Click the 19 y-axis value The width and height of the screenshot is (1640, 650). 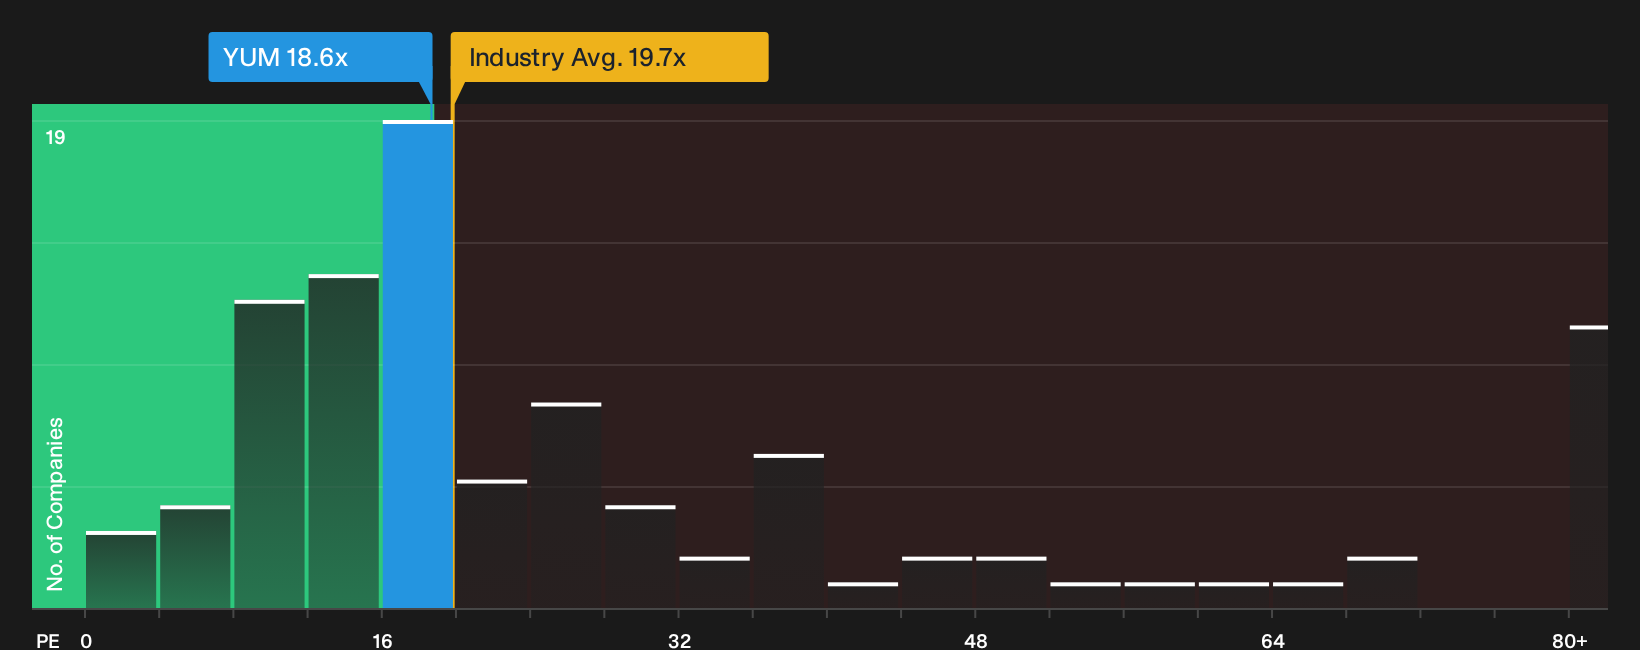tap(55, 138)
